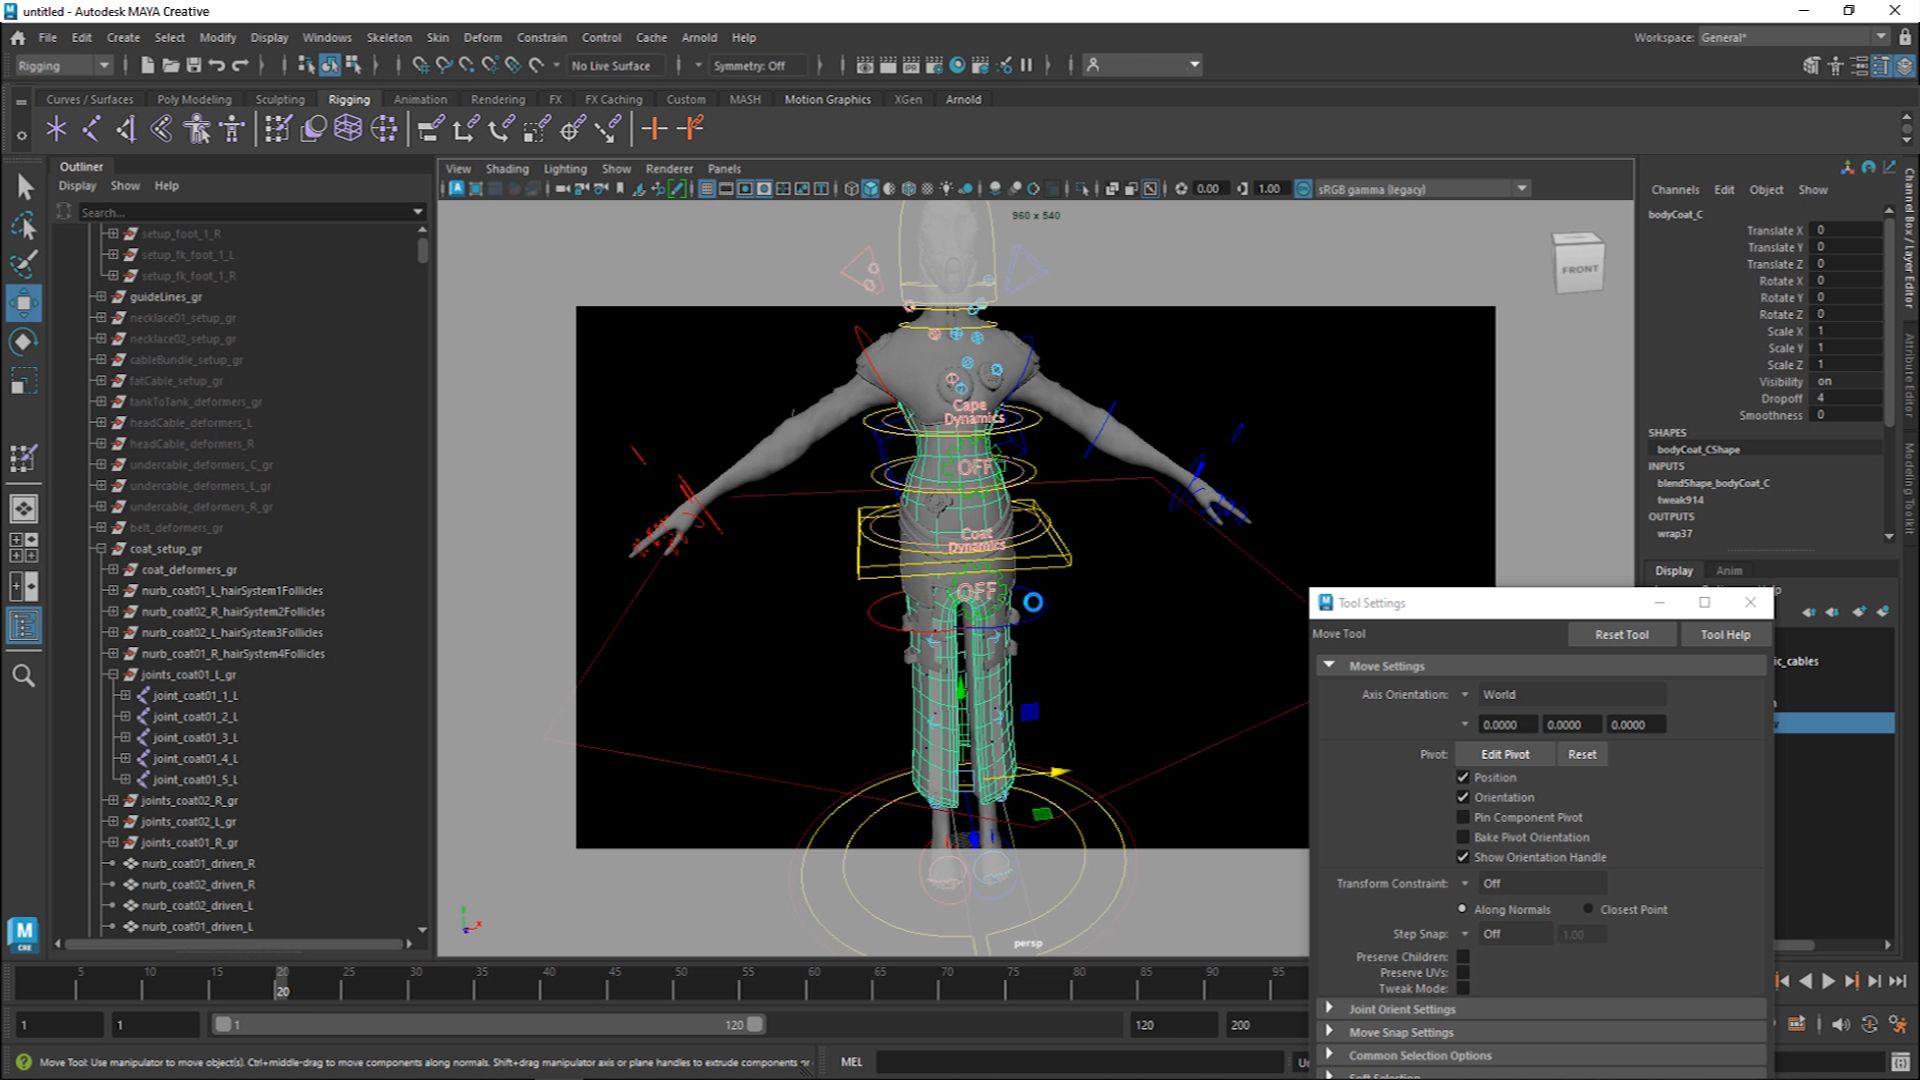Collapse the coat_setup_gr group in the Outliner

pos(103,548)
